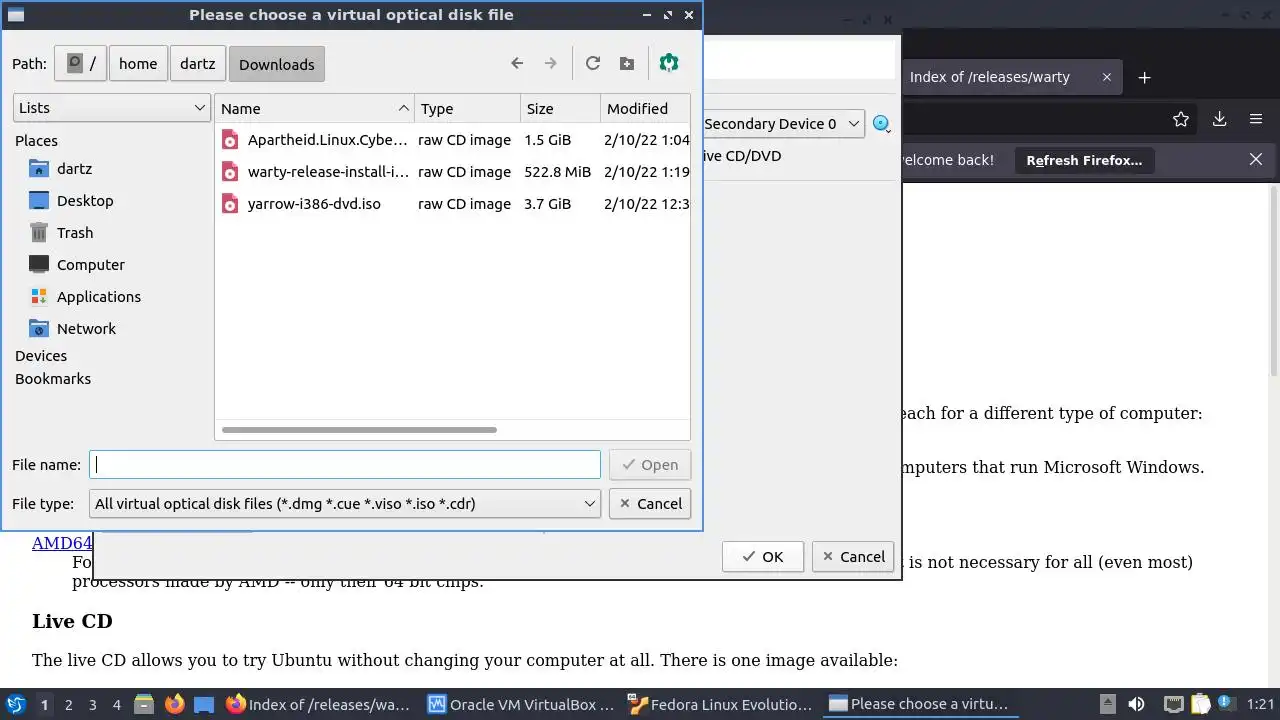Viewport: 1280px width, 720px height.
Task: Click the yarrow-i386-dvd.iso file icon
Action: [x=230, y=204]
